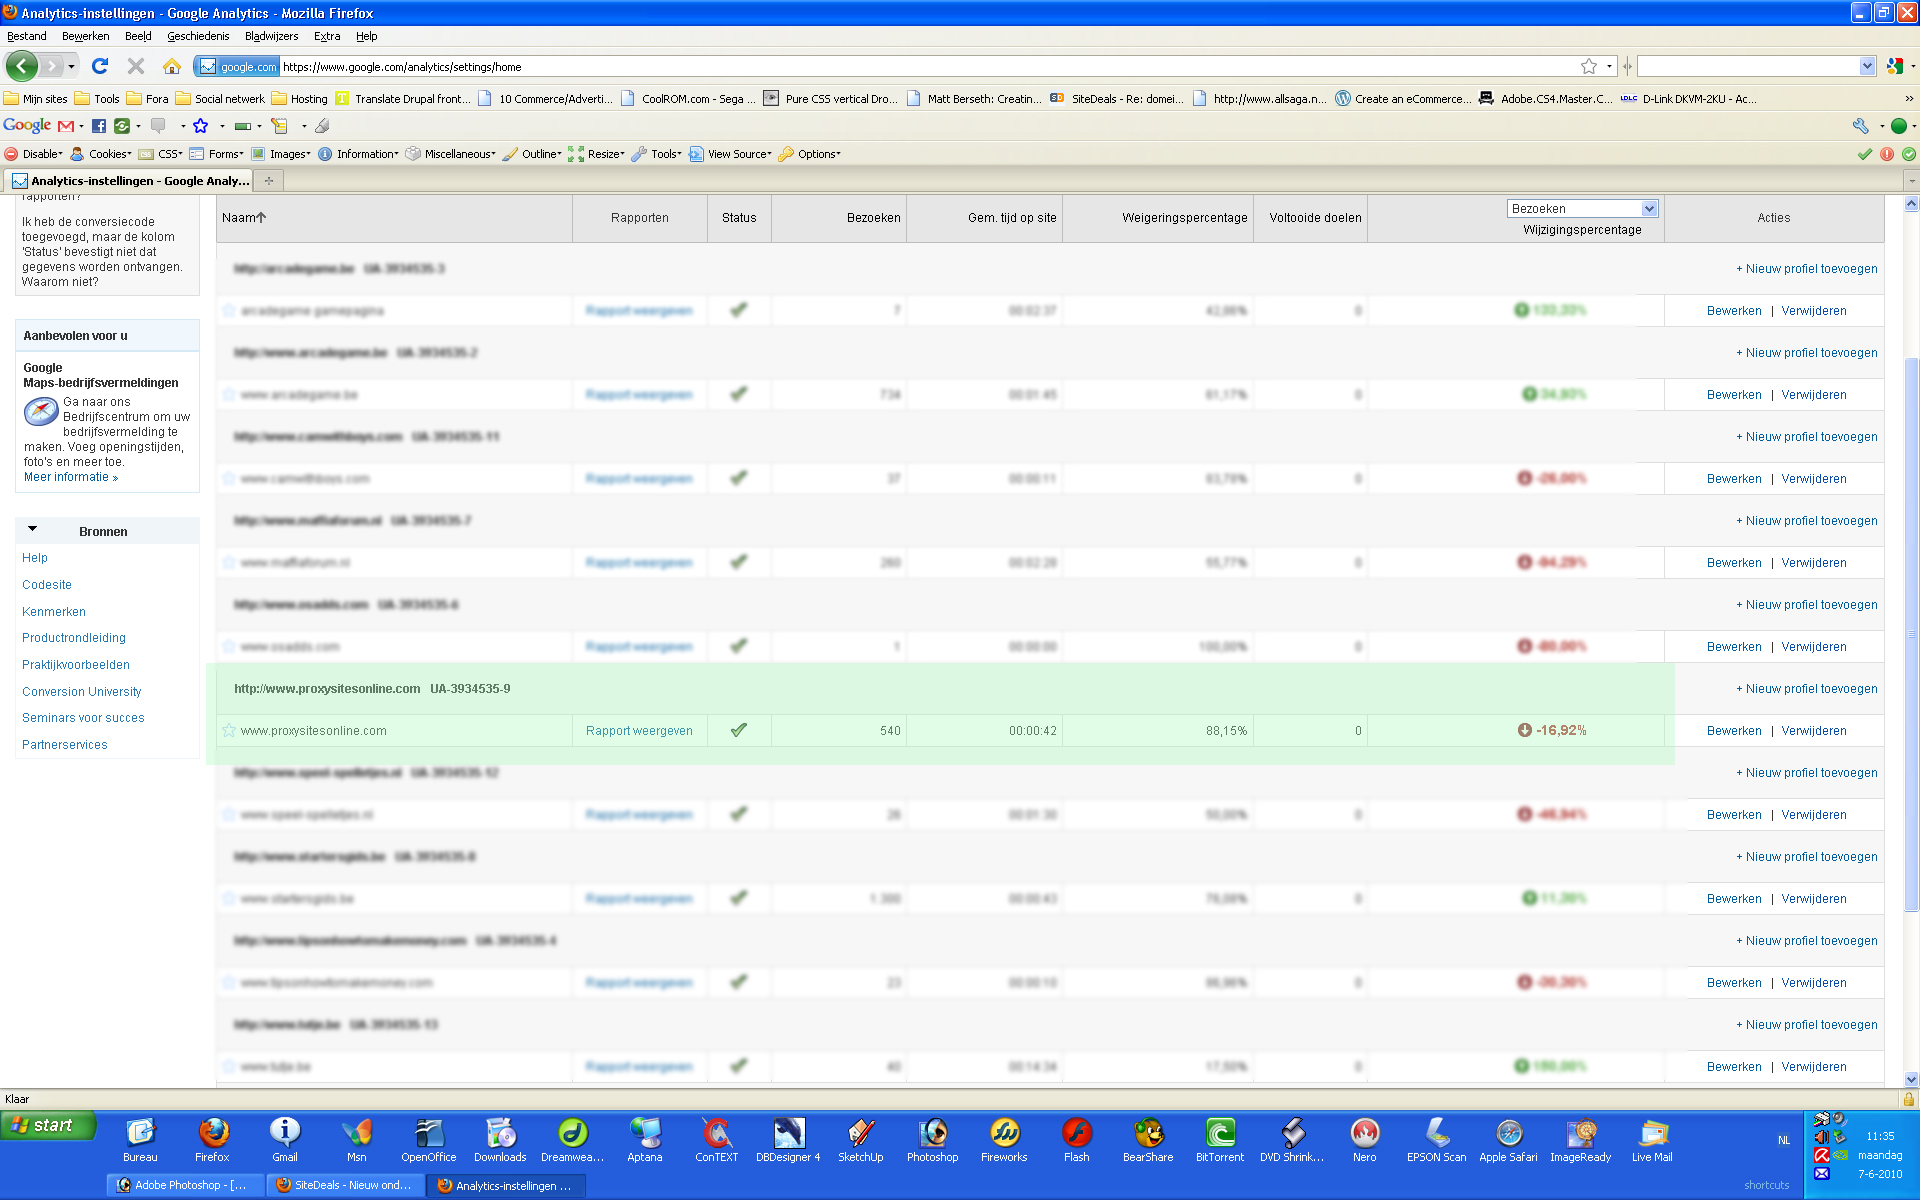The image size is (1920, 1200).
Task: Open the Bezoeken comparison dropdown
Action: (1582, 208)
